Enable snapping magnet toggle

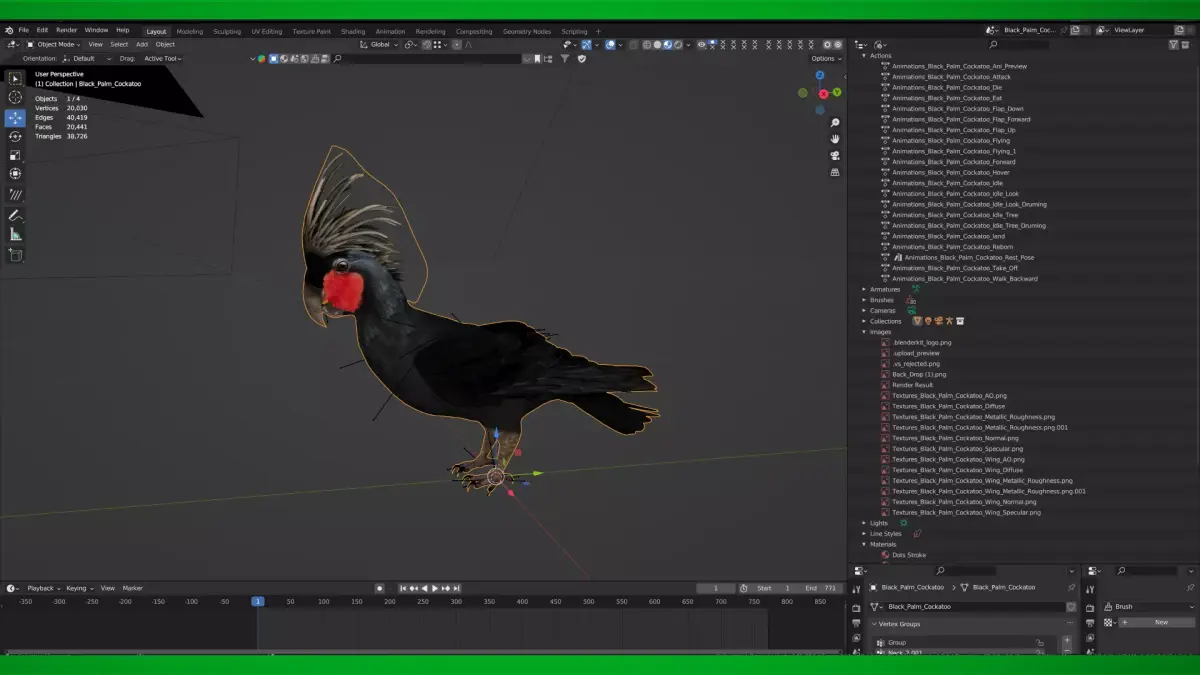[x=426, y=44]
